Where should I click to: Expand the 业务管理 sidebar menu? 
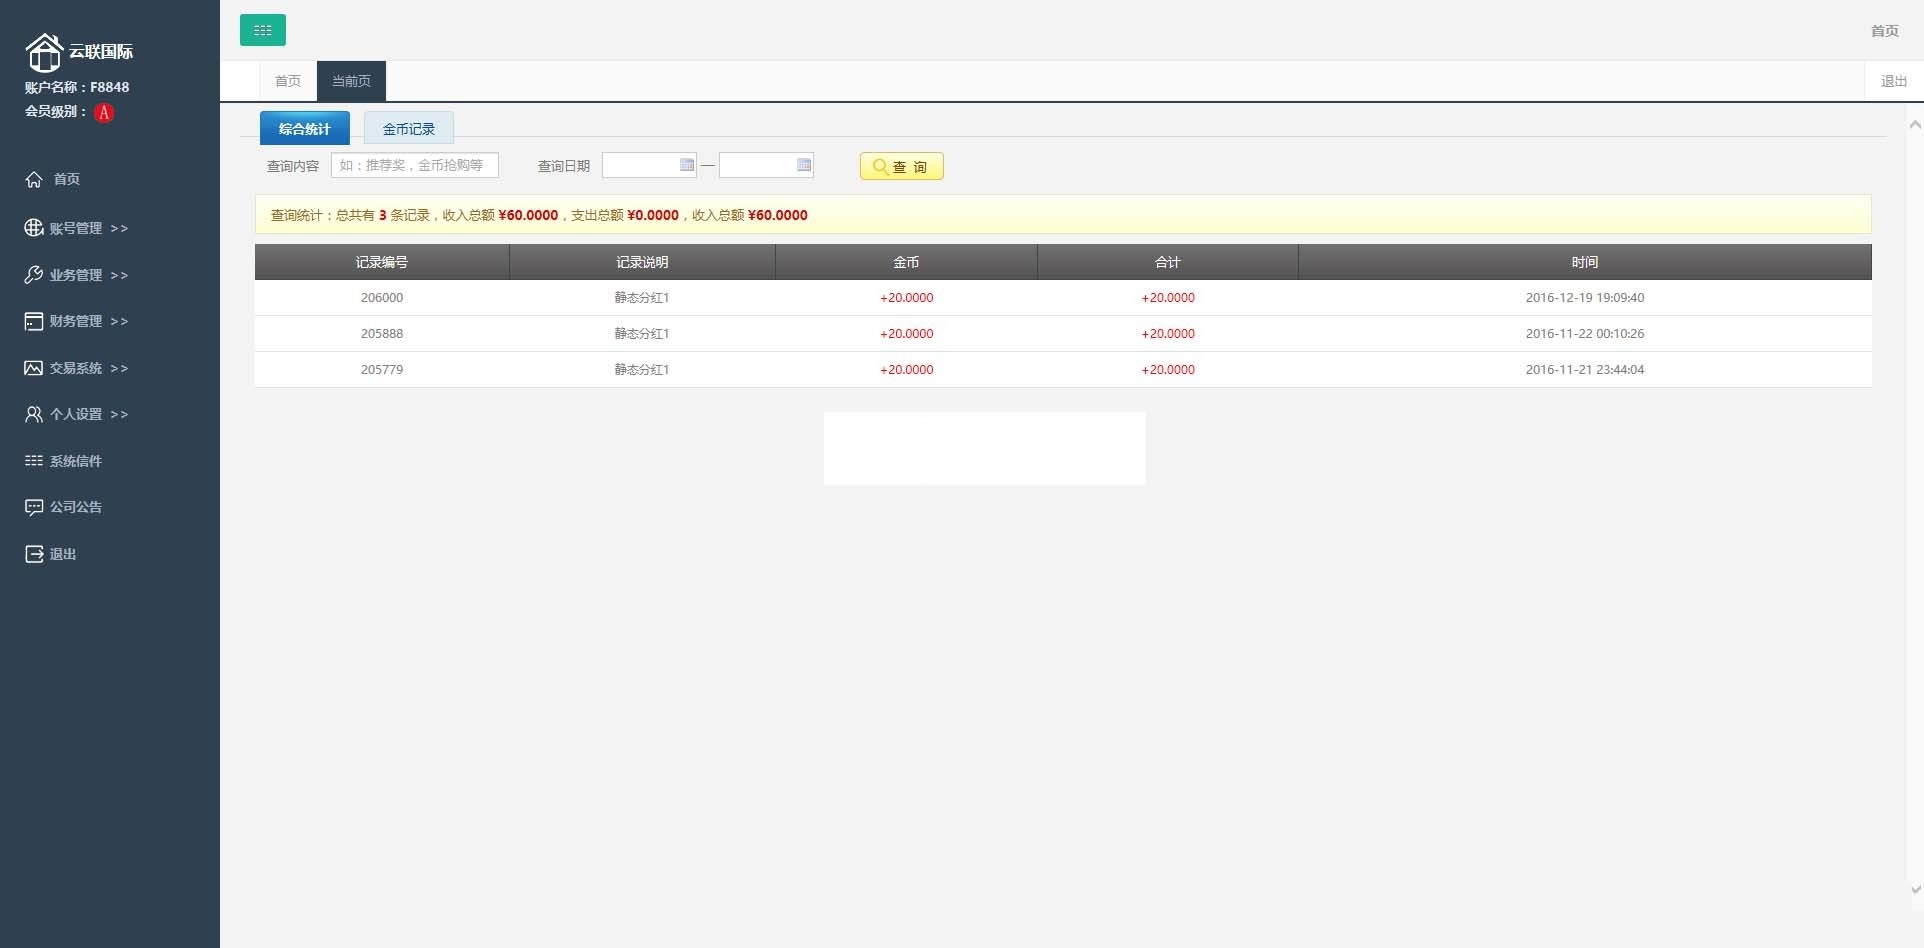[76, 275]
